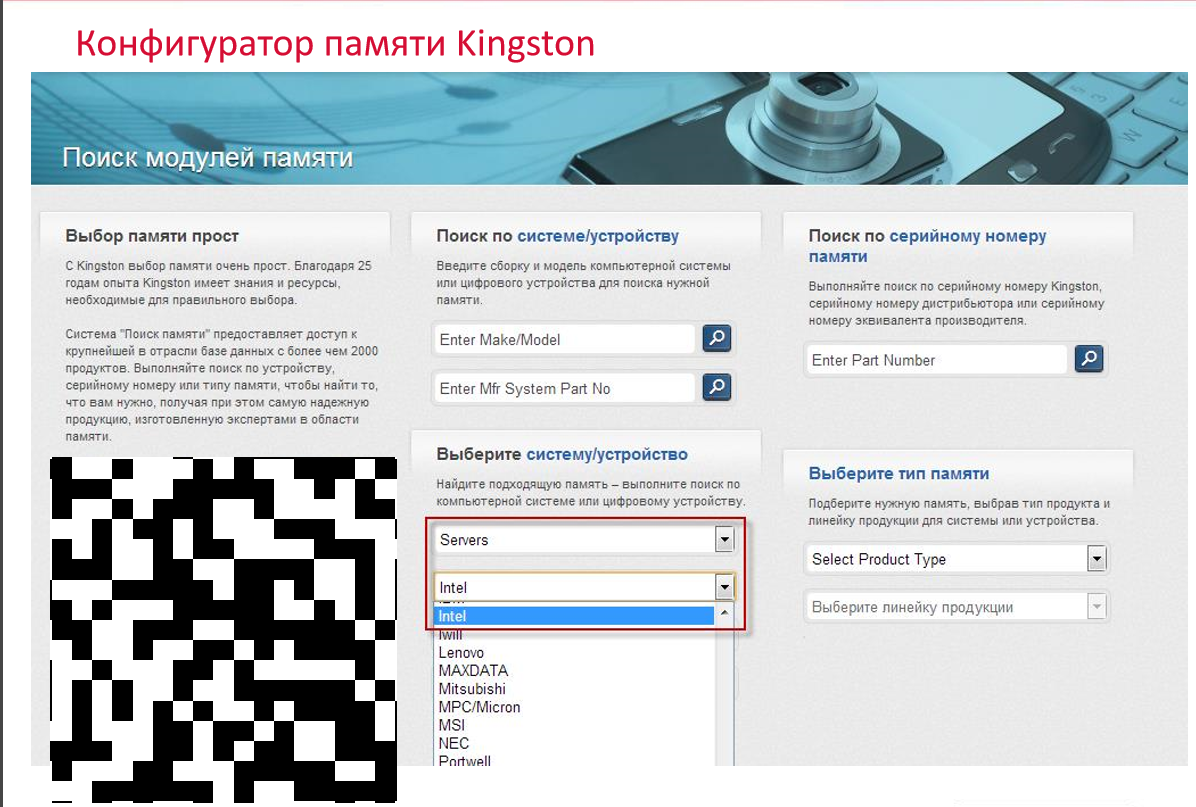The width and height of the screenshot is (1196, 807).
Task: Click the Поиск модулей памяти banner title
Action: pos(207,157)
